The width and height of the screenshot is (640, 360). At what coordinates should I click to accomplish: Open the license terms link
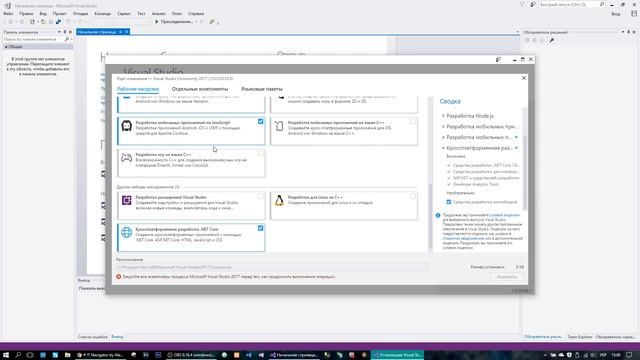[x=504, y=215]
